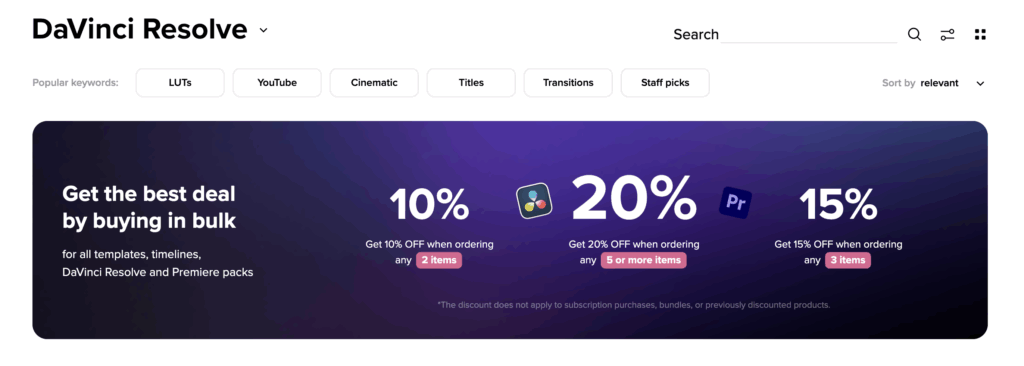The height and width of the screenshot is (366, 1024).
Task: Select the LUTs keyword
Action: click(180, 83)
